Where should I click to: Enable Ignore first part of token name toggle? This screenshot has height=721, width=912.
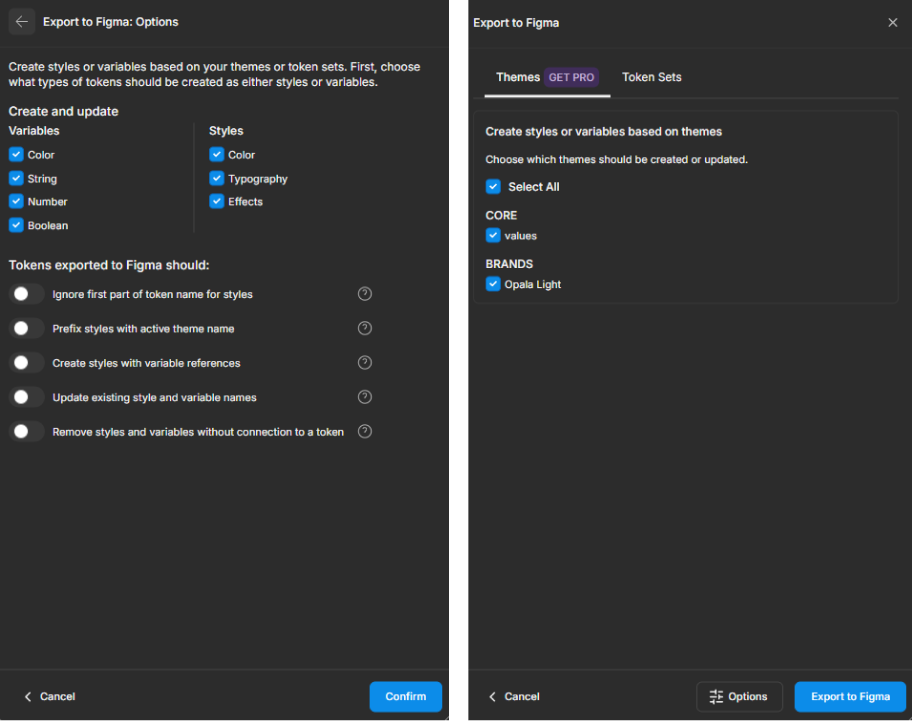coord(27,294)
